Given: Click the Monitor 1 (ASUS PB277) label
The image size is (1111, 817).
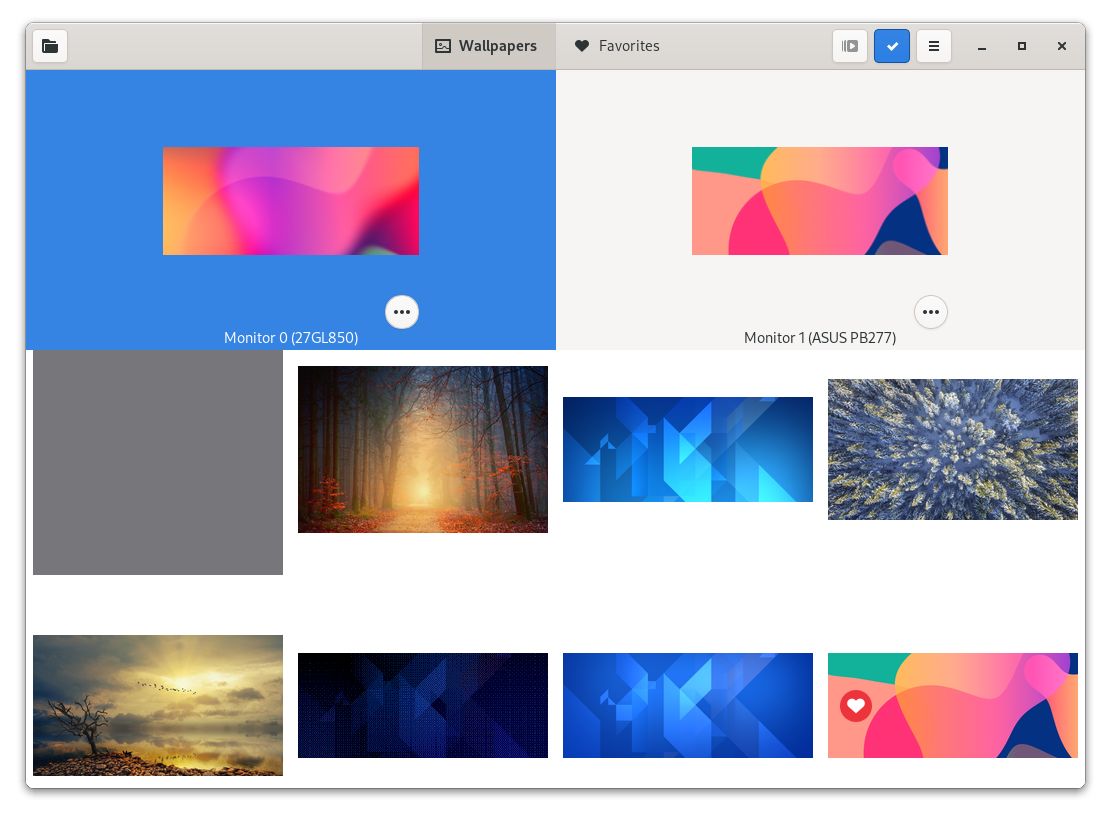Looking at the screenshot, I should point(820,337).
